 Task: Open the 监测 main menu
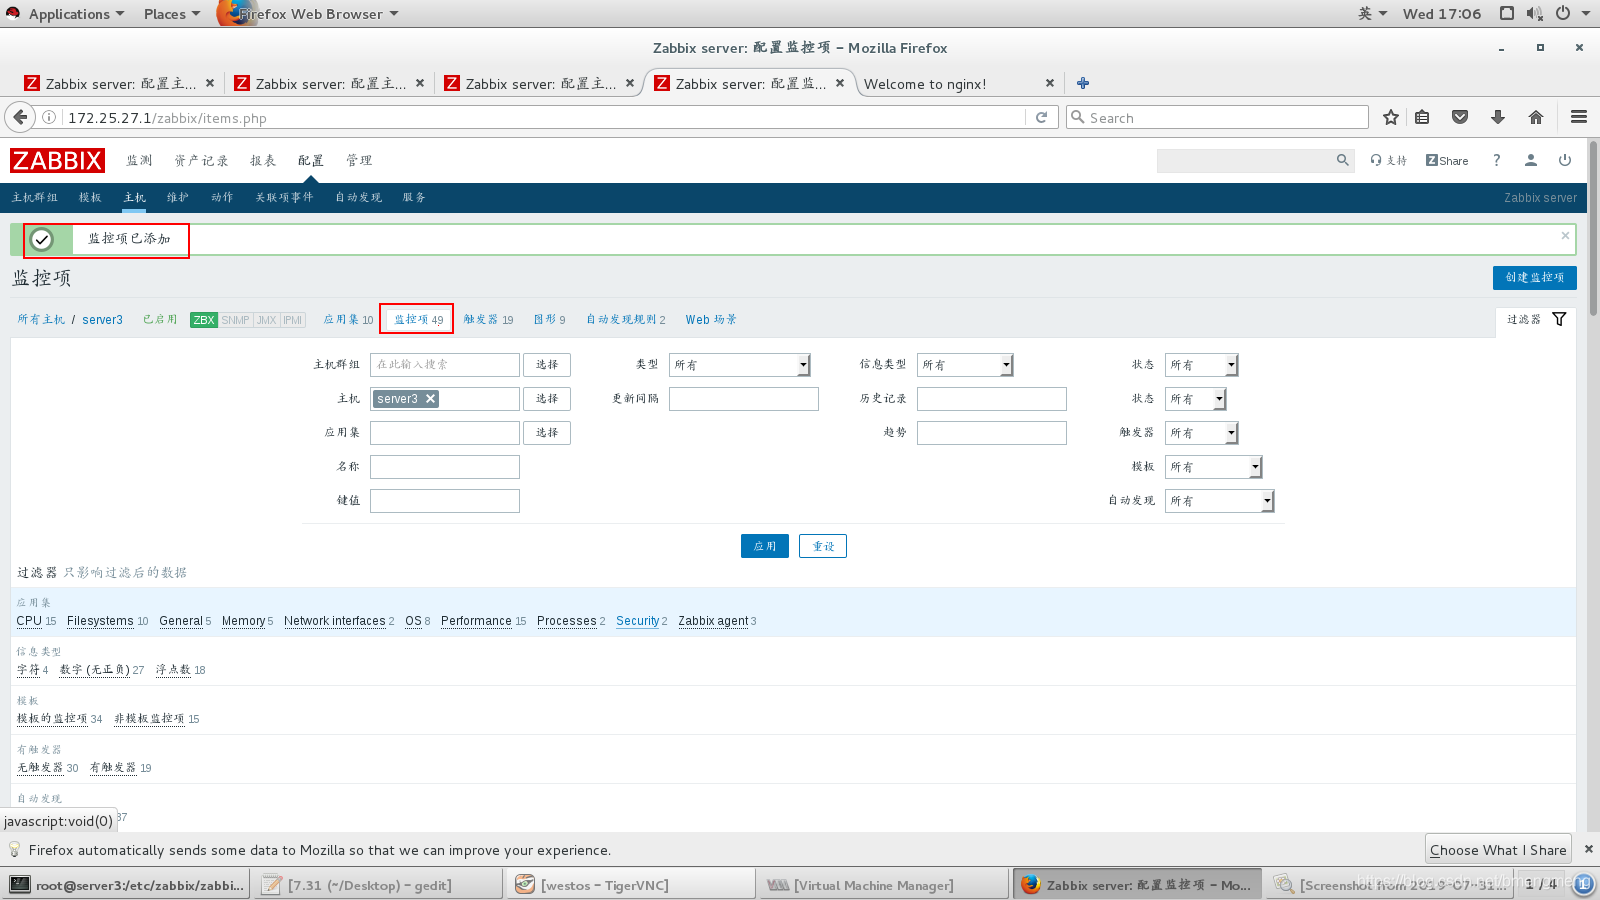point(139,160)
